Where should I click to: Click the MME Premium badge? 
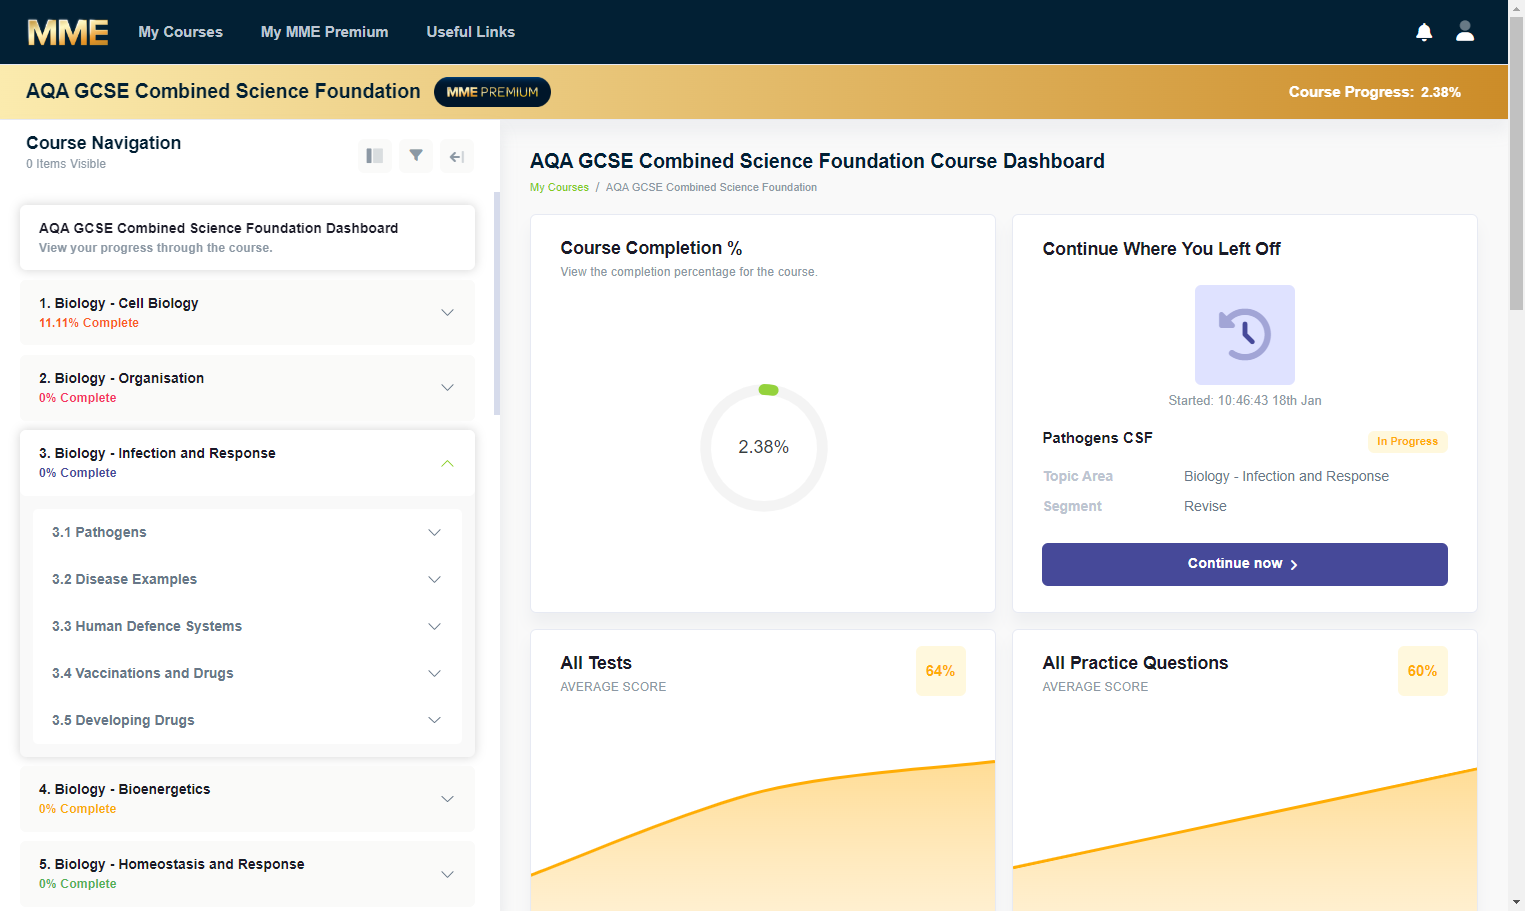[x=492, y=92]
